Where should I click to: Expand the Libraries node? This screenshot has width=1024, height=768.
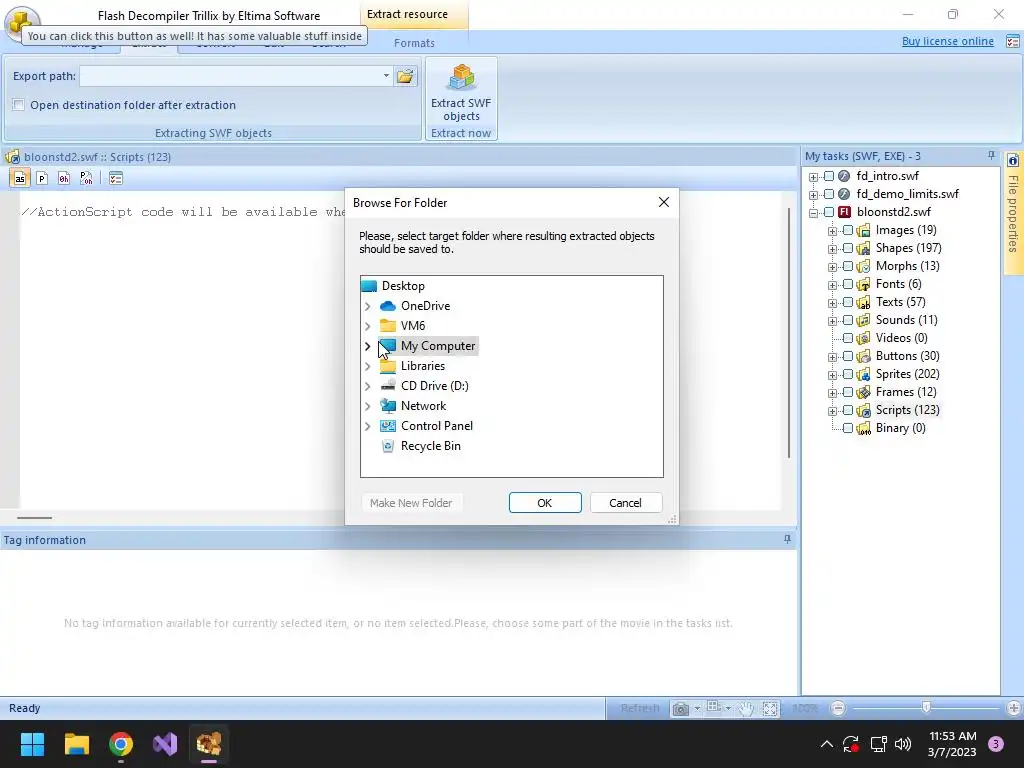(368, 366)
